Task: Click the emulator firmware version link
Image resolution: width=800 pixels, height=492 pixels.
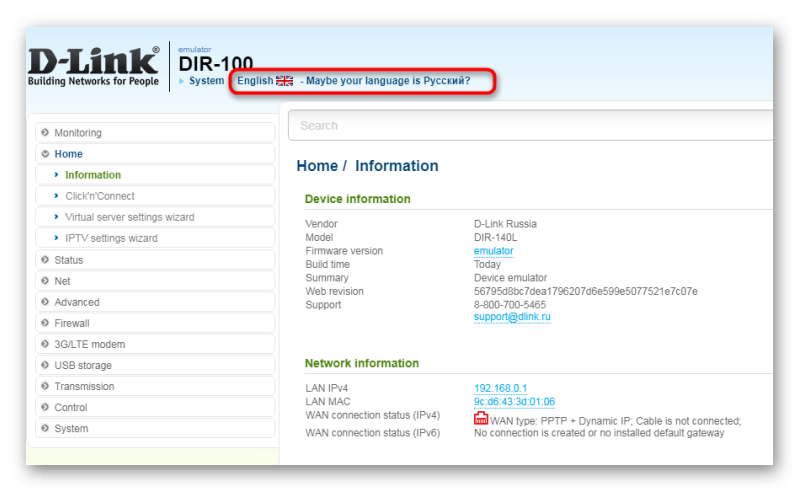Action: coord(493,251)
